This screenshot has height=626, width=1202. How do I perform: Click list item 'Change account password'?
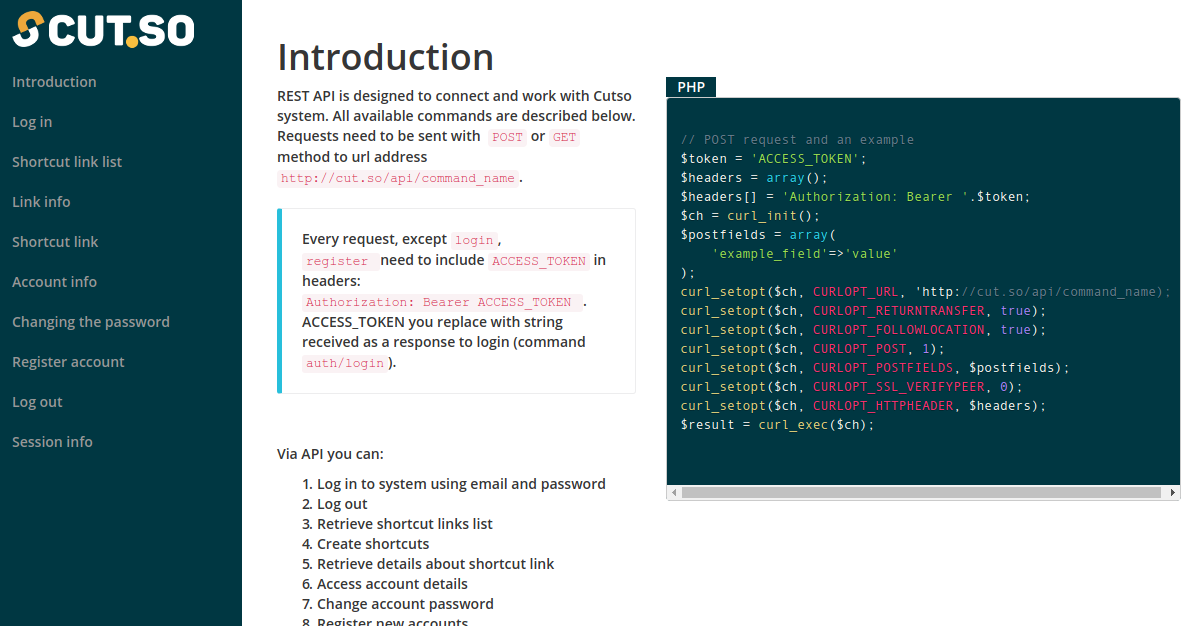[405, 604]
